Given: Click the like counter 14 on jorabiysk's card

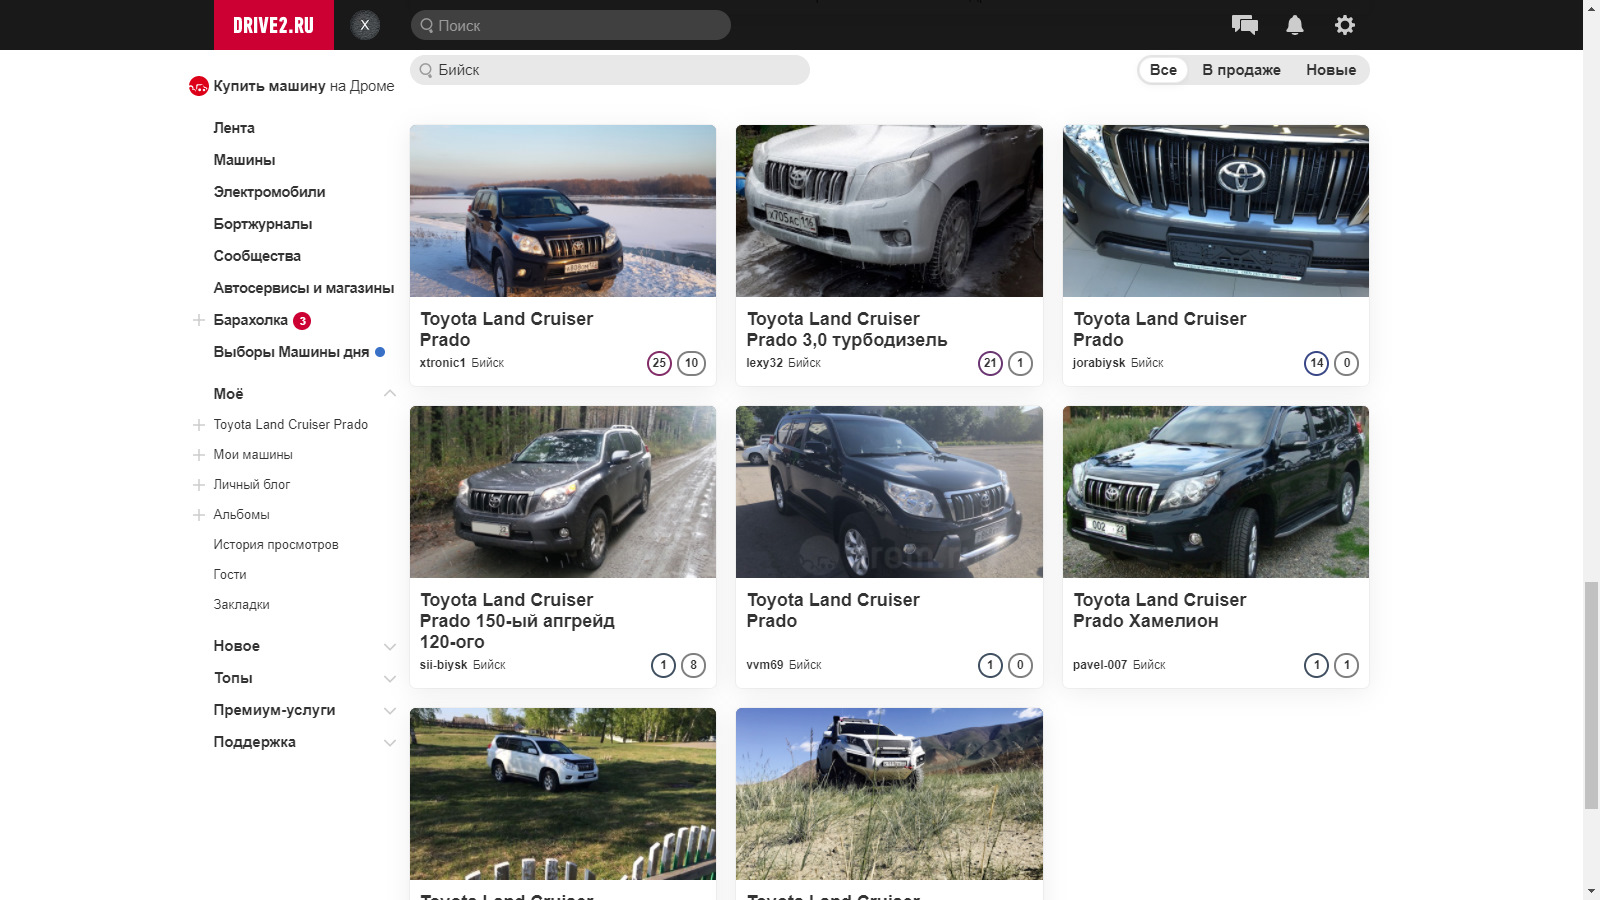Looking at the screenshot, I should 1317,363.
